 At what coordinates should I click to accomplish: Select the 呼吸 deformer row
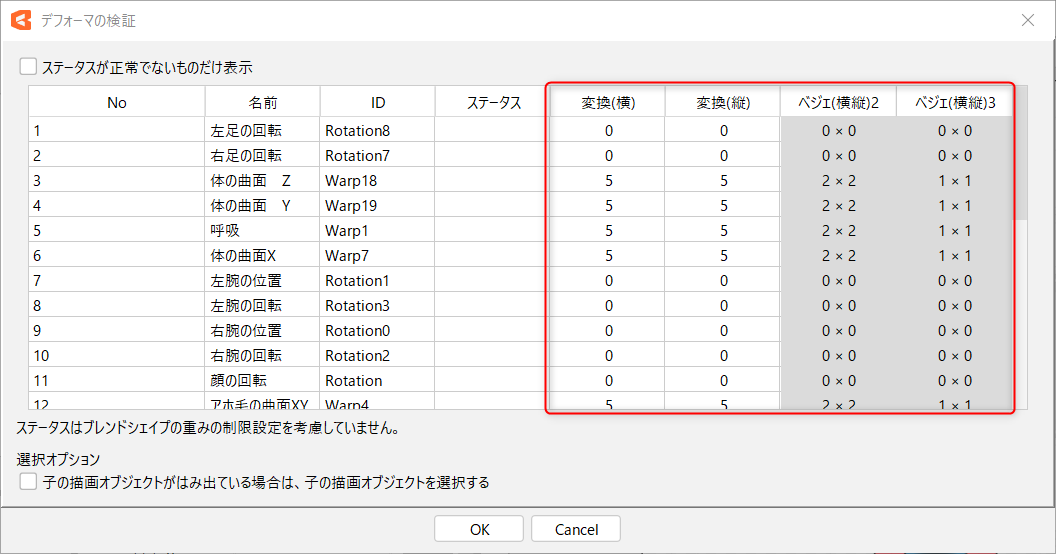[226, 231]
